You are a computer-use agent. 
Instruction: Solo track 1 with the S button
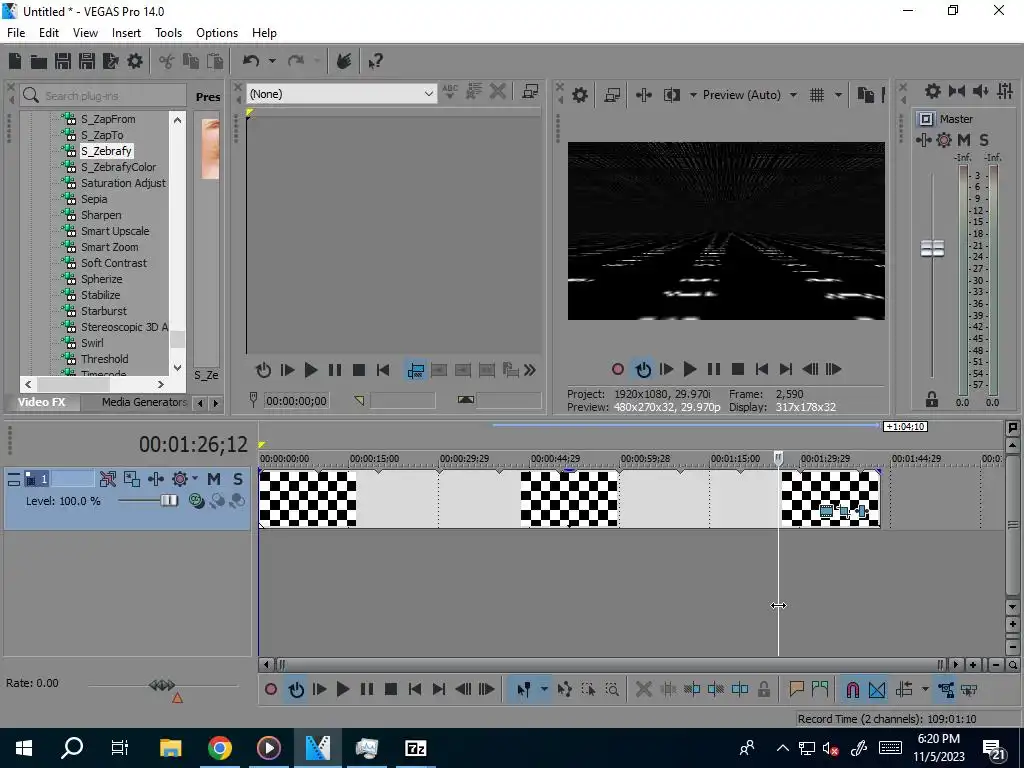click(x=238, y=479)
